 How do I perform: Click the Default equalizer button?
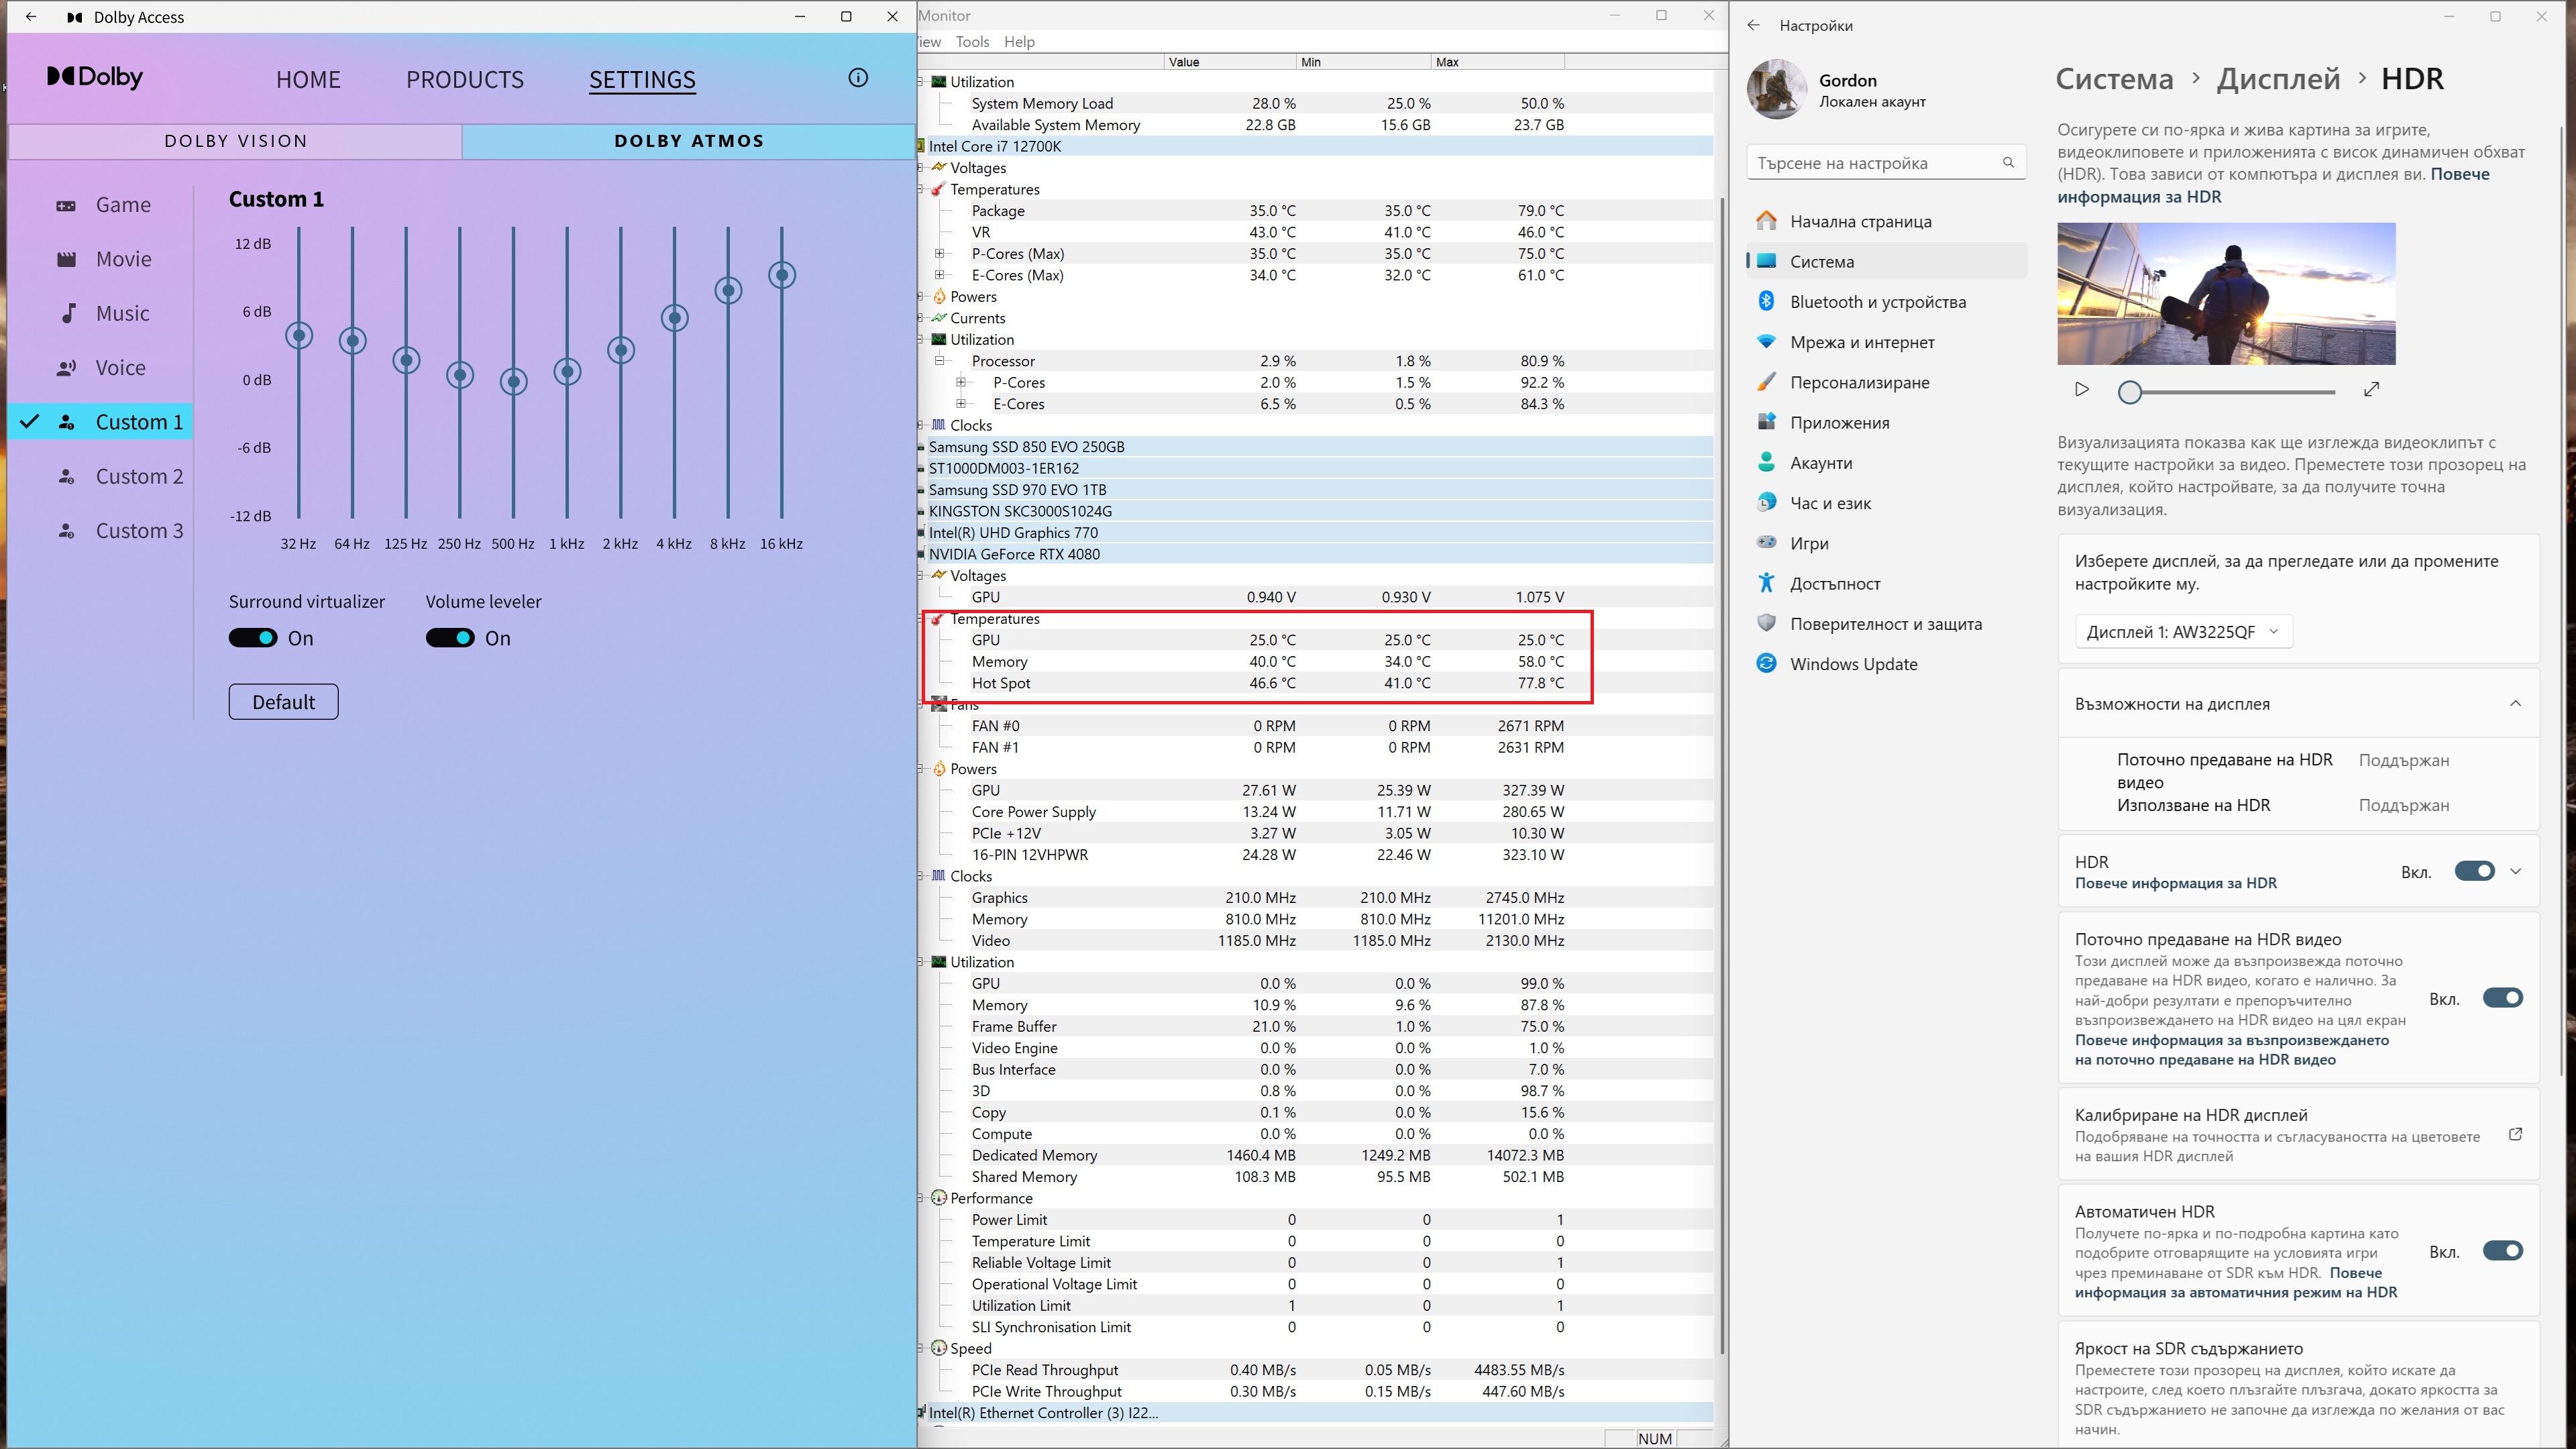(x=283, y=702)
